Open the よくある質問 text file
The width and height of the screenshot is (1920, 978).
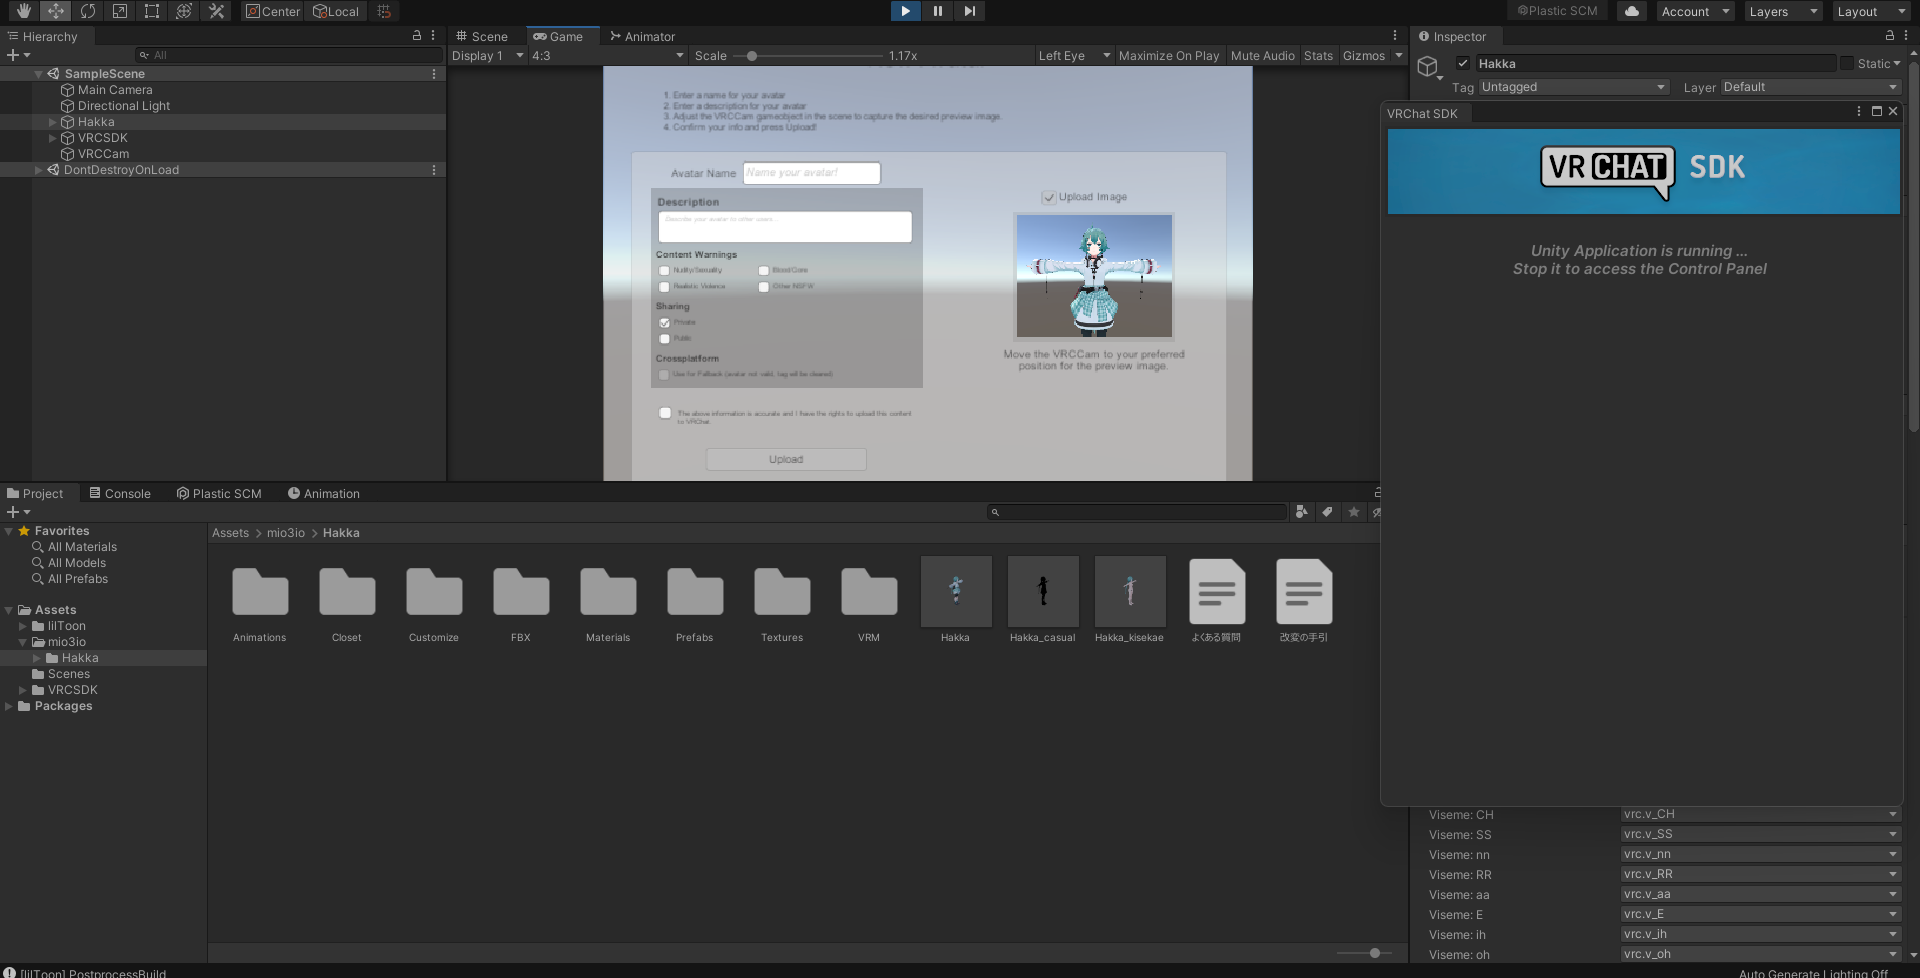[x=1217, y=601]
